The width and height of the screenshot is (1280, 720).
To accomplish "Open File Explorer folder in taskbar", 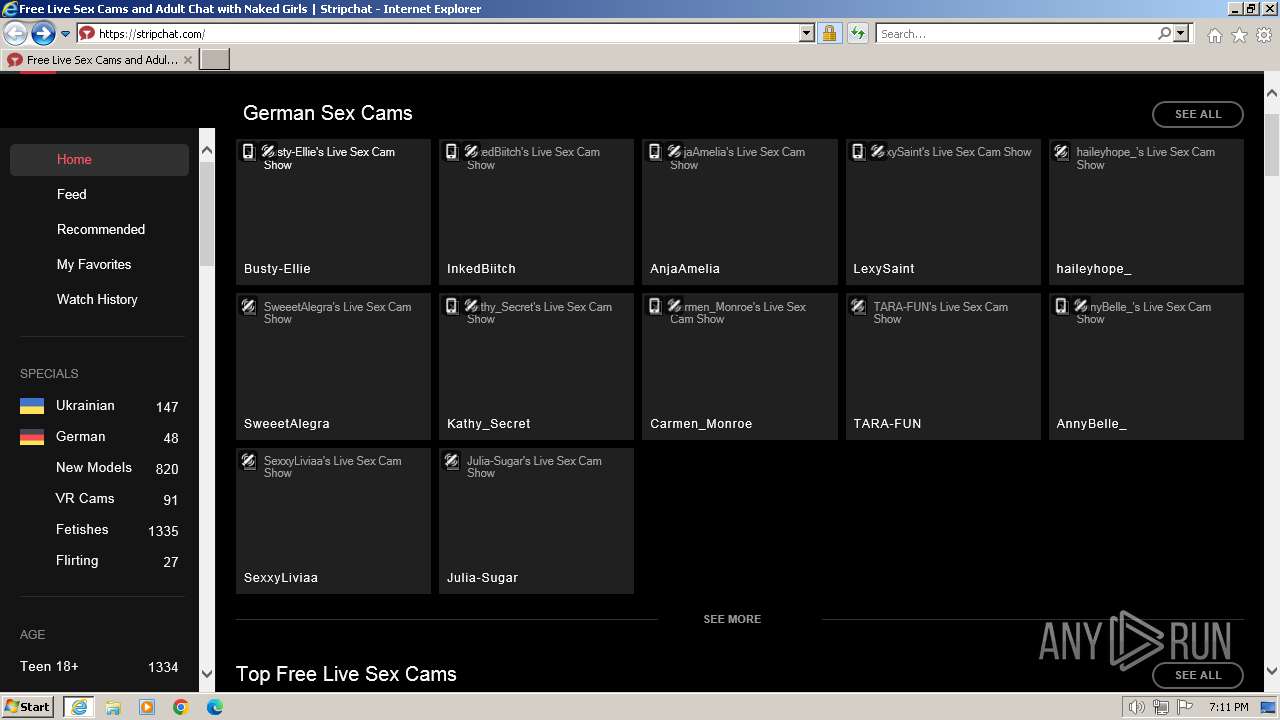I will (x=113, y=707).
